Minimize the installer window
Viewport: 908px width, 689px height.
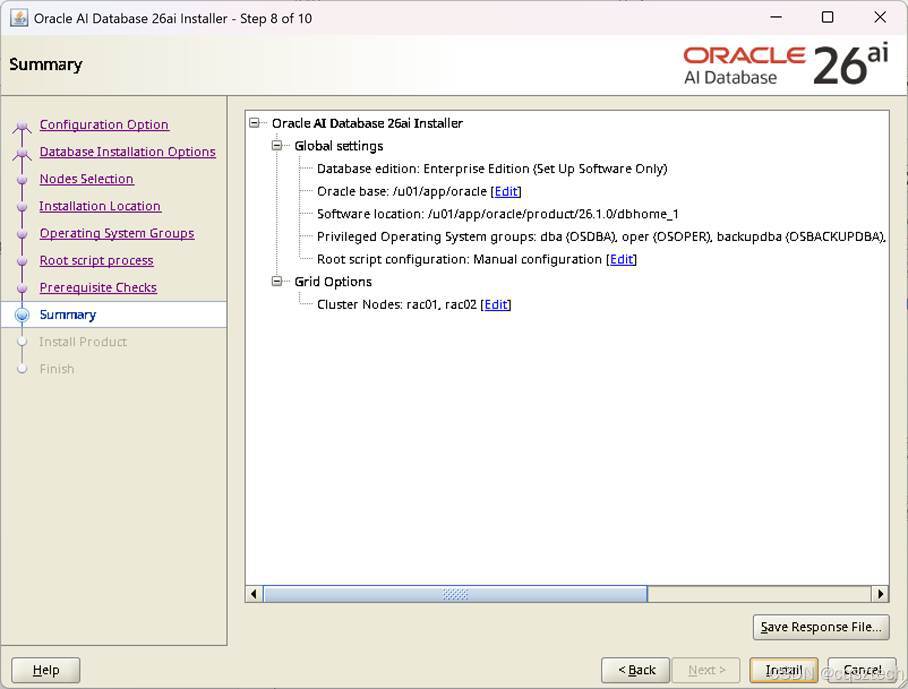[776, 18]
